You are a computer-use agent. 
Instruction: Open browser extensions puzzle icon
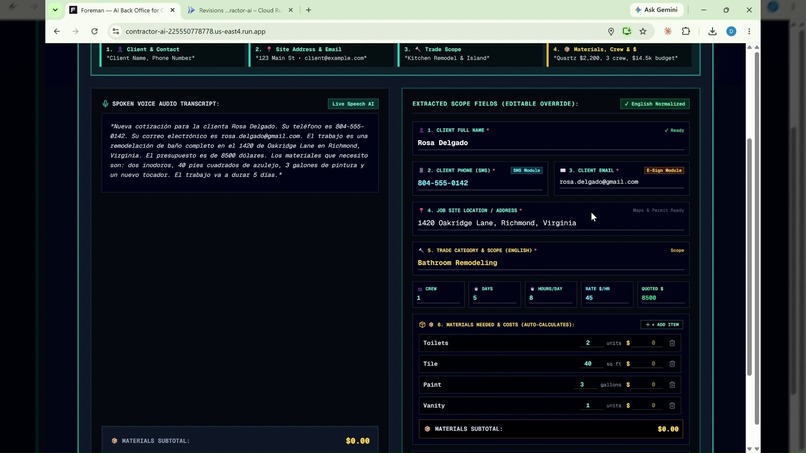click(686, 31)
